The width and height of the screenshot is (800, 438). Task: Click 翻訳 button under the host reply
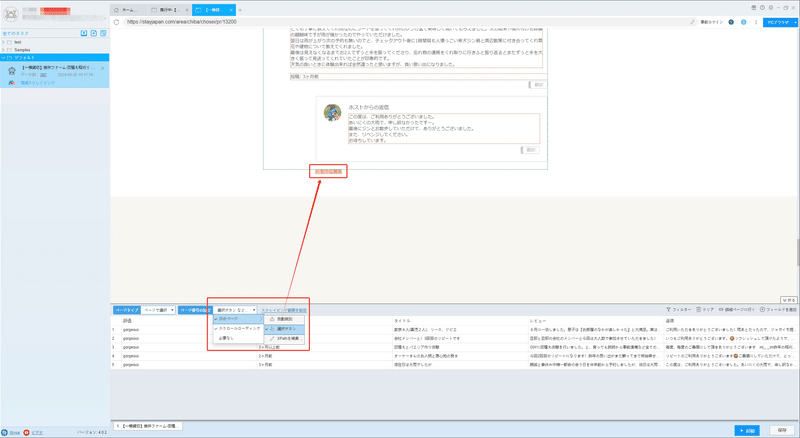coord(530,150)
